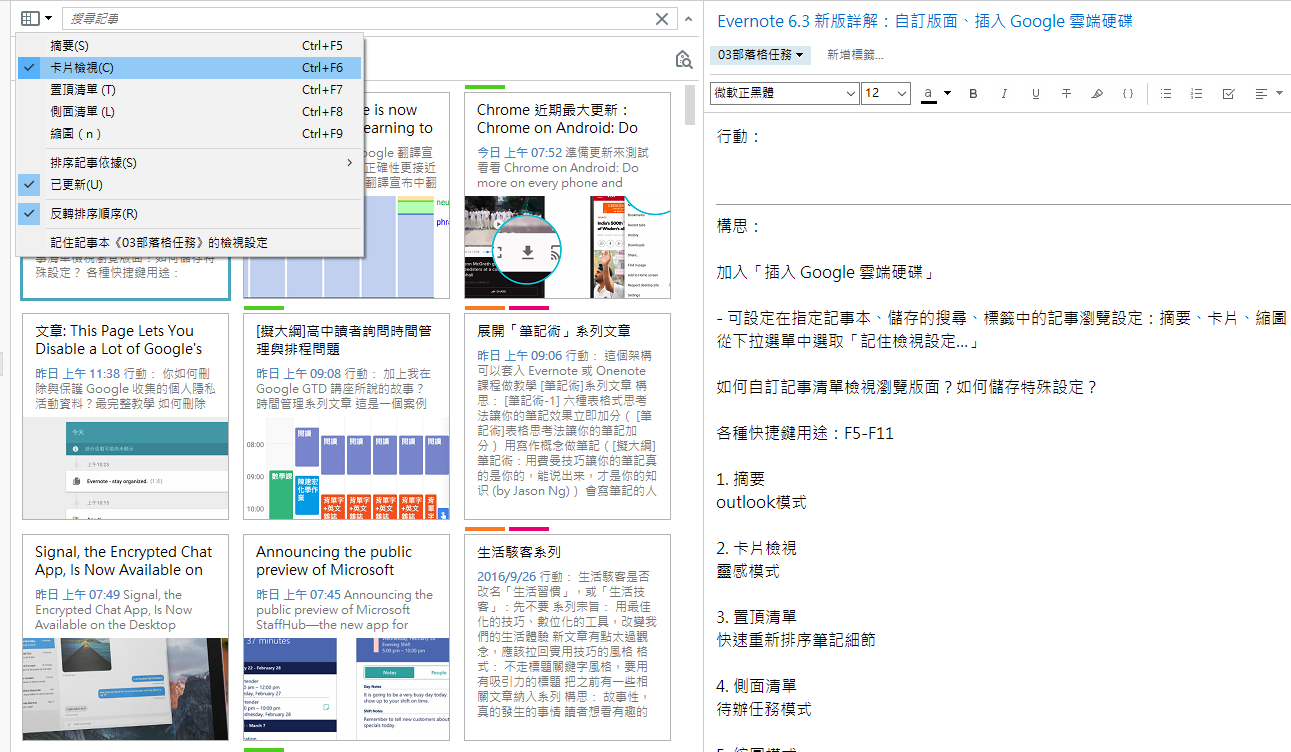1291x752 pixels.
Task: Insert a checkbox to-do item
Action: (1229, 93)
